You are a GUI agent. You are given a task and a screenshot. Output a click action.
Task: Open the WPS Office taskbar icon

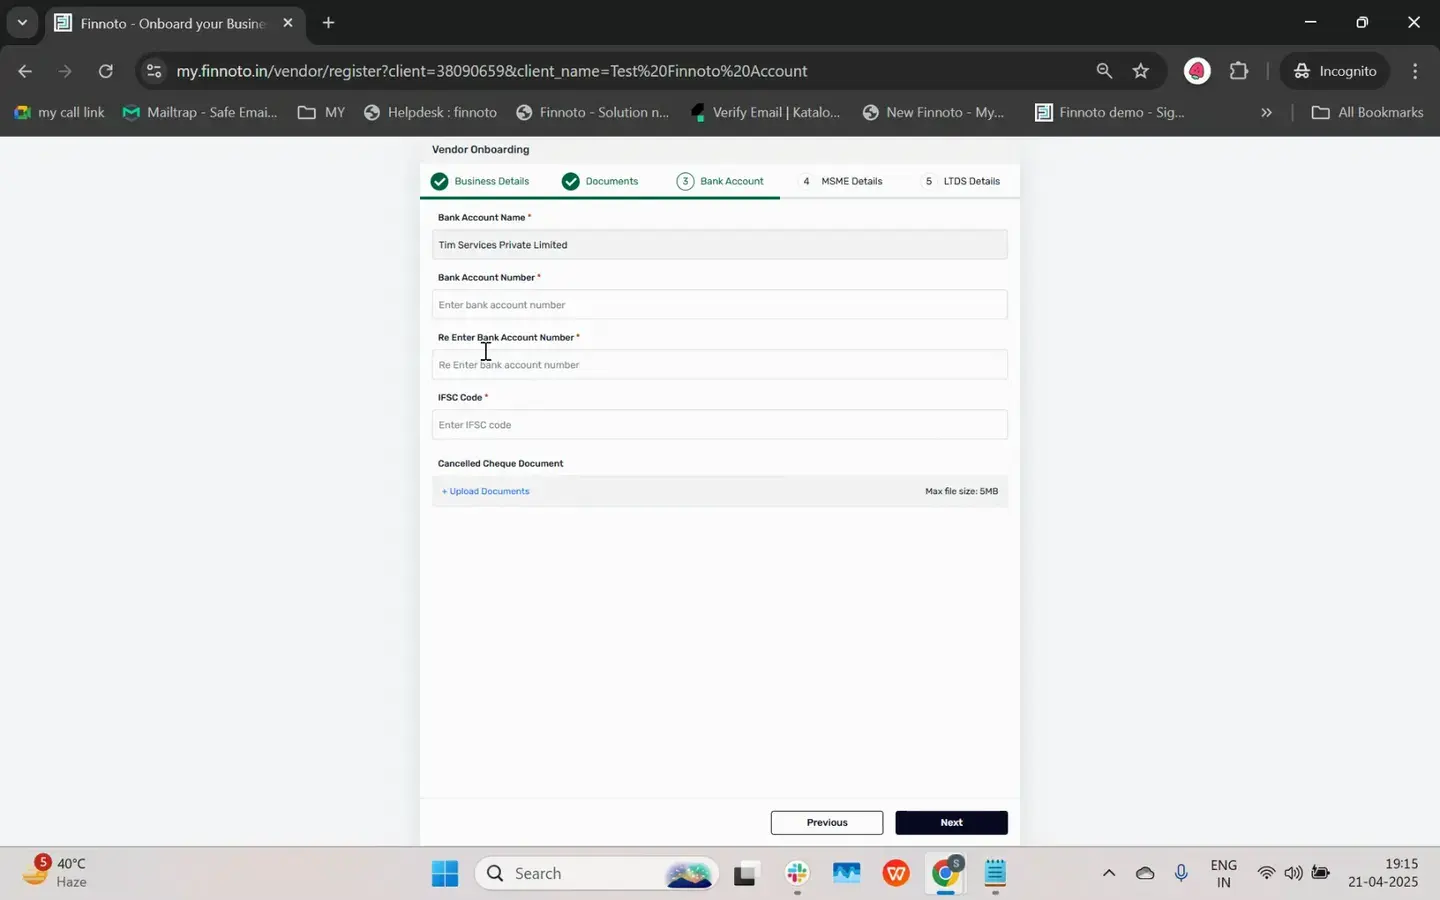(896, 873)
